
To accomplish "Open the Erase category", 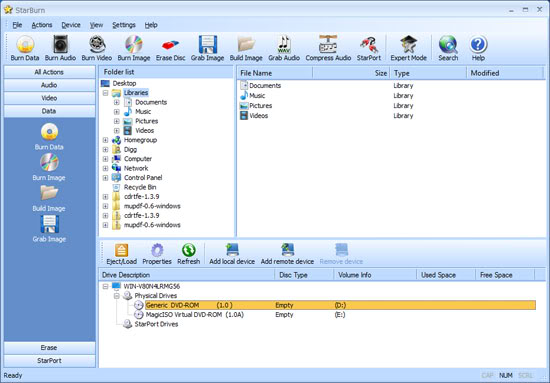I will click(49, 348).
